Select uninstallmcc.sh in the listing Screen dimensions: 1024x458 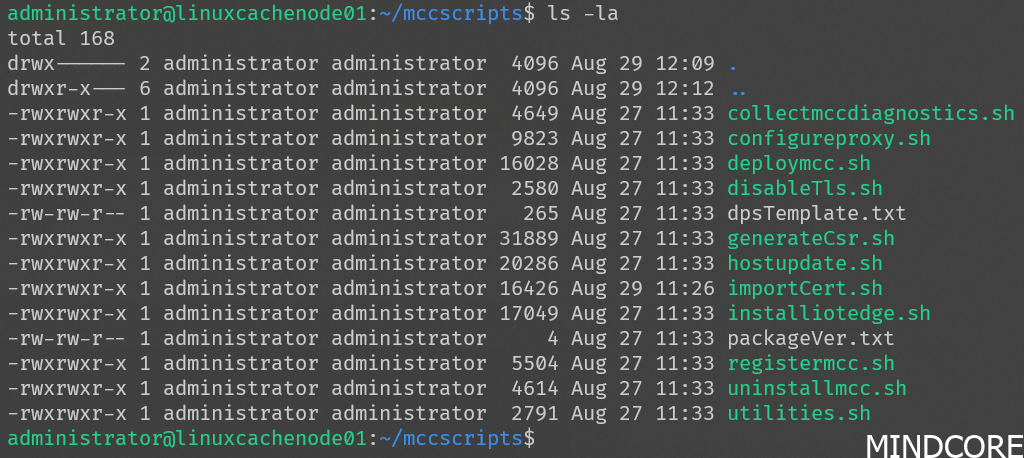817,388
